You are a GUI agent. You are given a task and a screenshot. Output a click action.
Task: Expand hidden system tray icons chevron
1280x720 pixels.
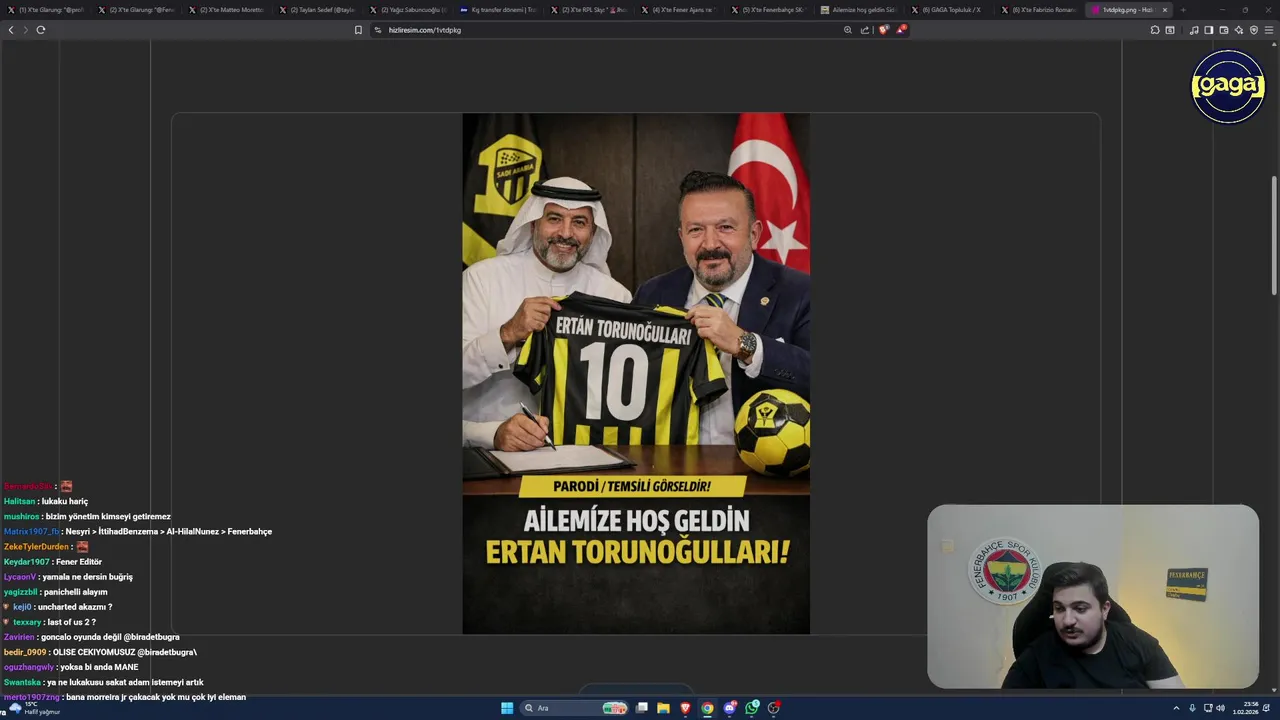[1176, 708]
